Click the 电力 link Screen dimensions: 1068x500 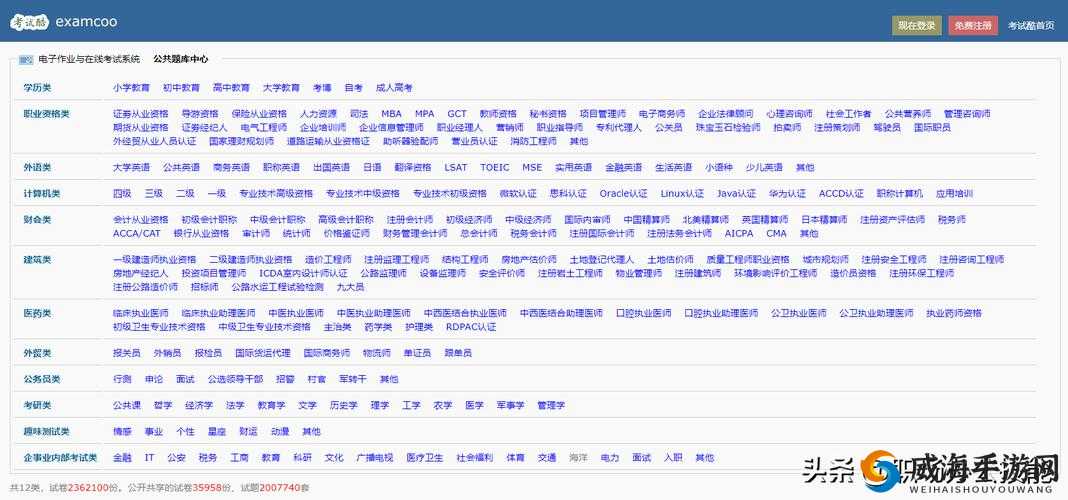coord(610,458)
